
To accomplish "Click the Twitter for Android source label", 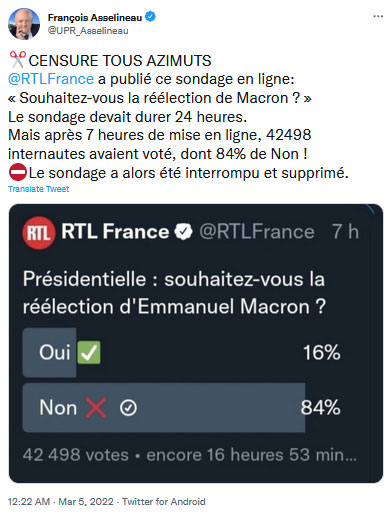I will 164,501.
